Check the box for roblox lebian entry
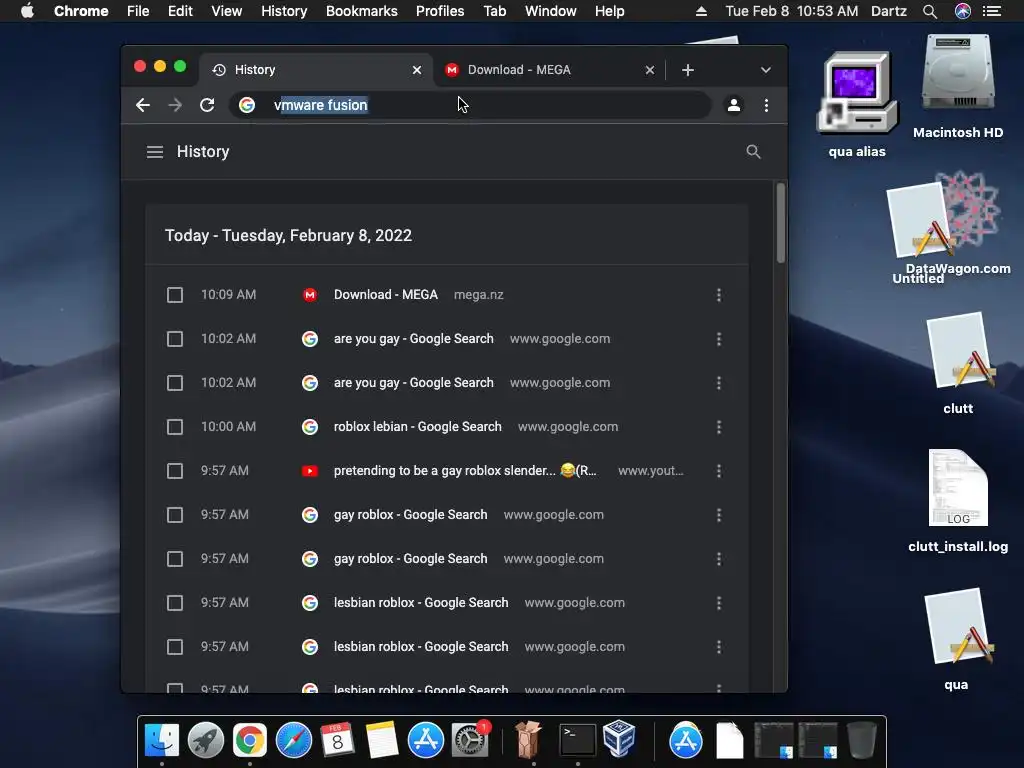This screenshot has height=768, width=1024. (x=174, y=427)
